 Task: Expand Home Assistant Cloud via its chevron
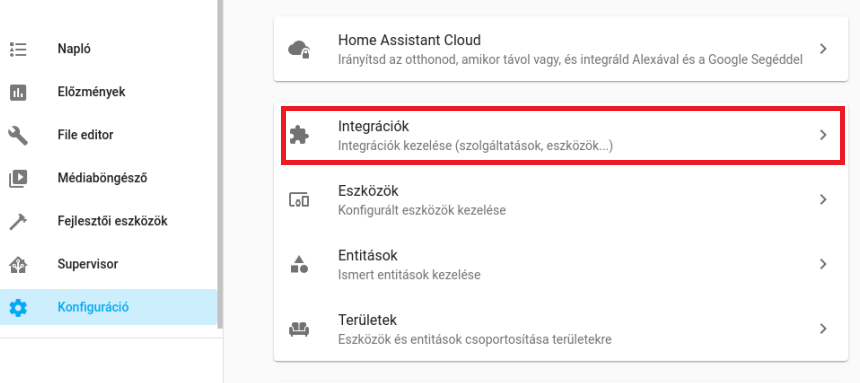click(823, 49)
